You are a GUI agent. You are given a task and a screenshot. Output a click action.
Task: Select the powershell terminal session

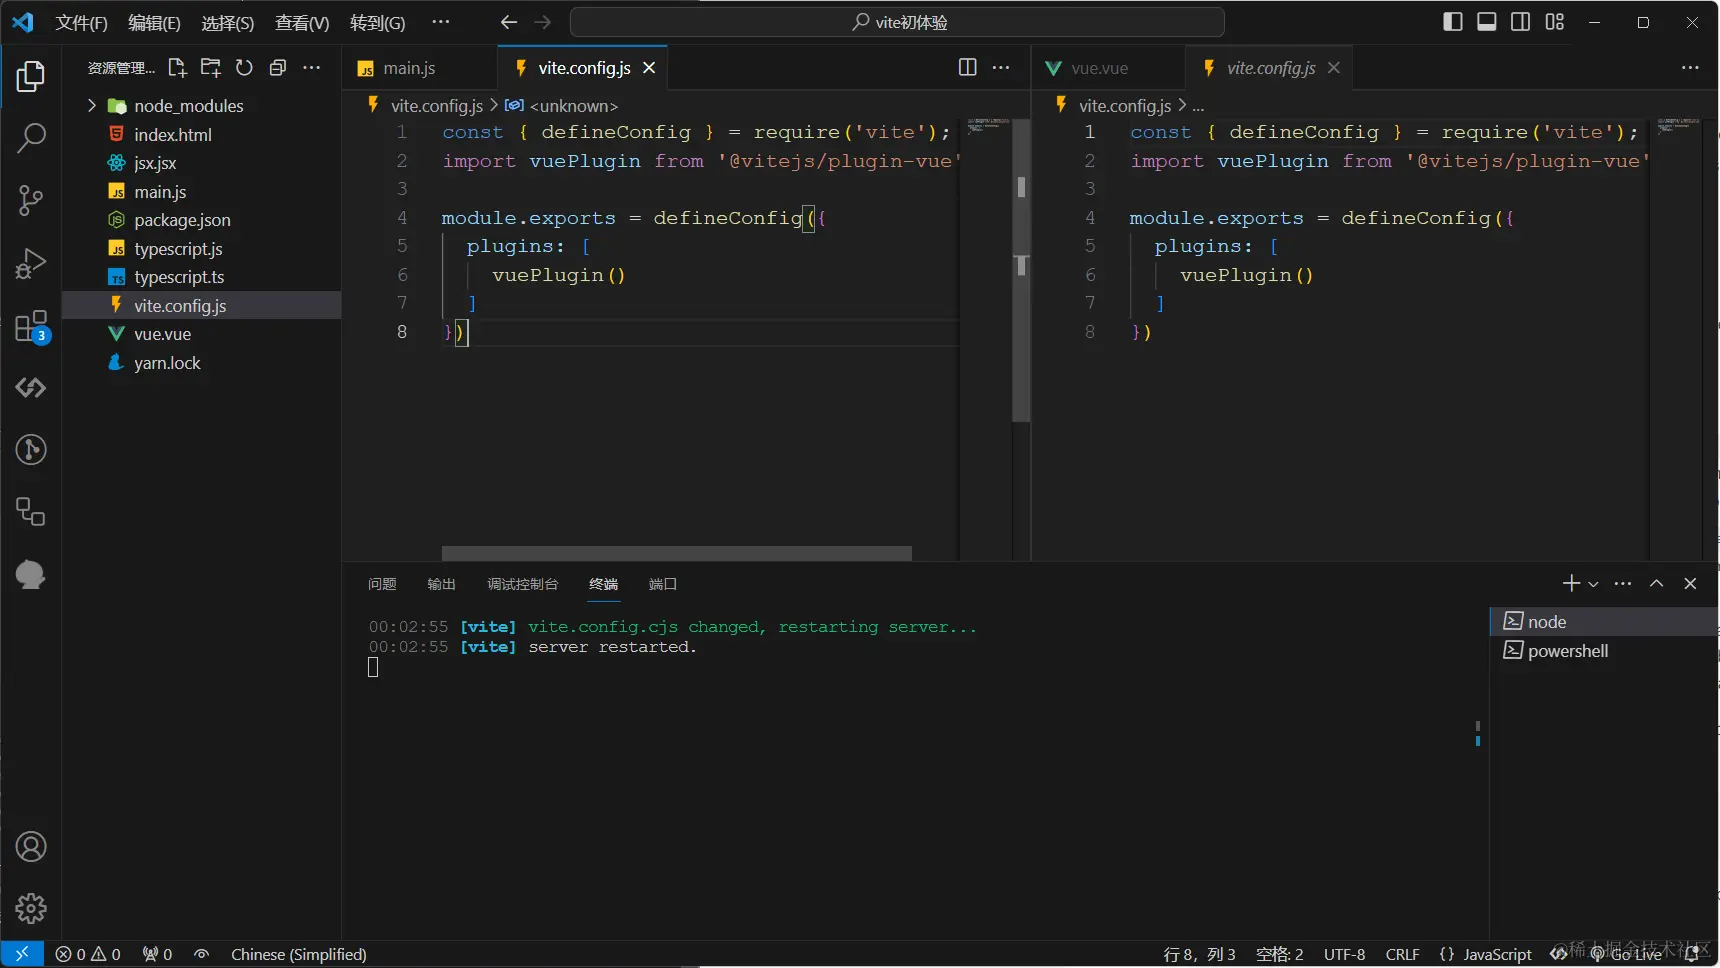[1567, 651]
